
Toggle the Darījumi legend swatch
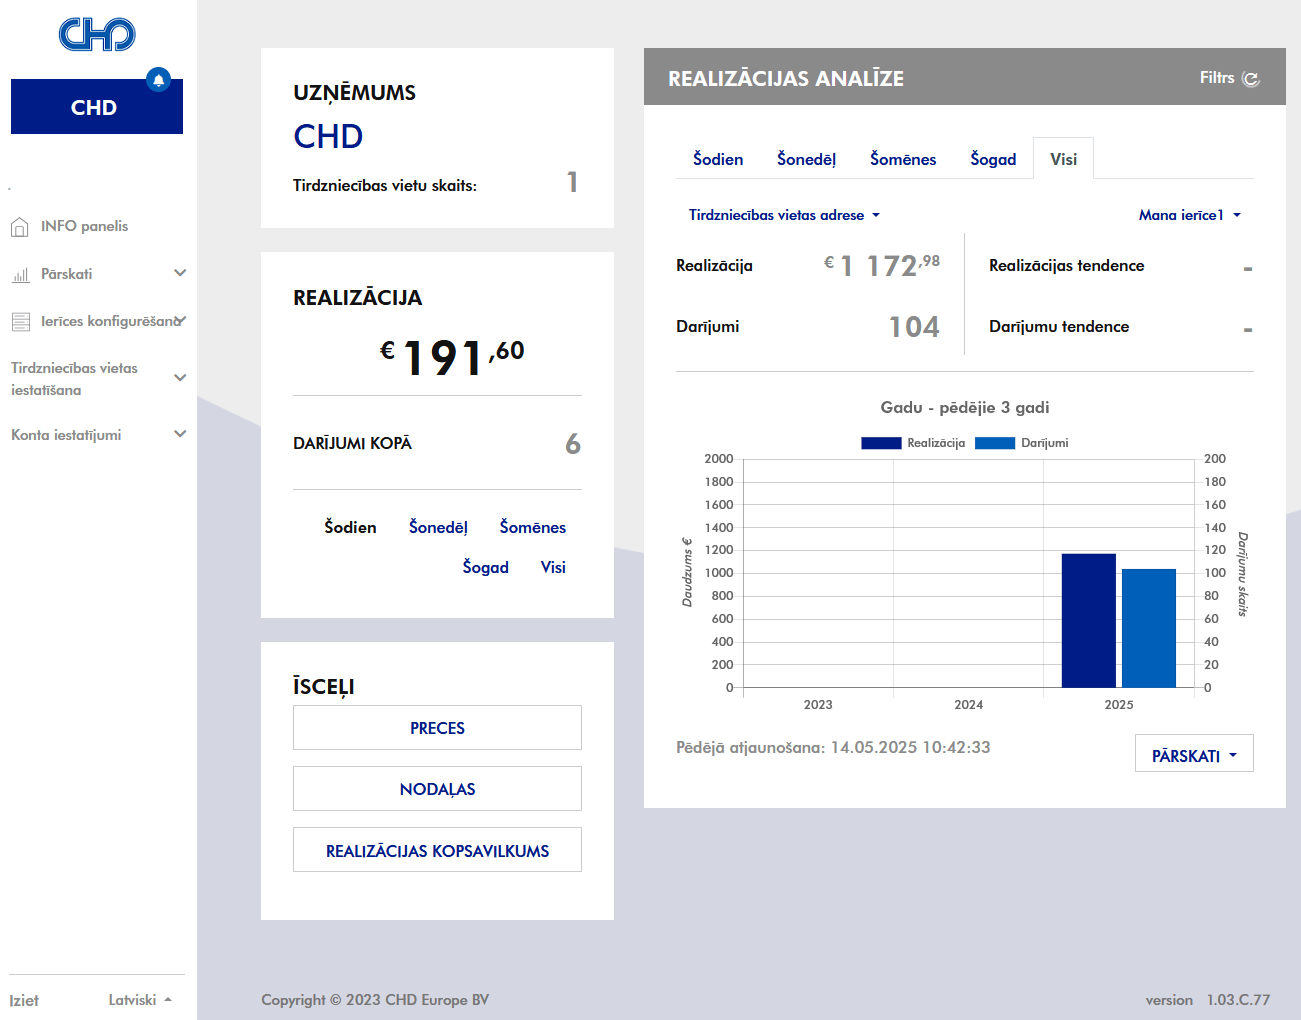pyautogui.click(x=995, y=443)
